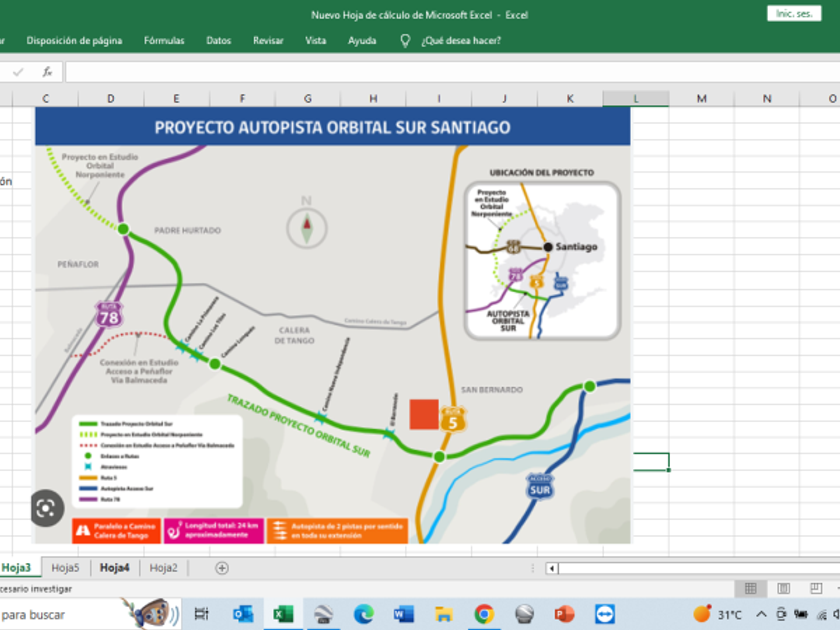Select Normal view icon in status bar
Image resolution: width=840 pixels, height=630 pixels.
tap(750, 589)
